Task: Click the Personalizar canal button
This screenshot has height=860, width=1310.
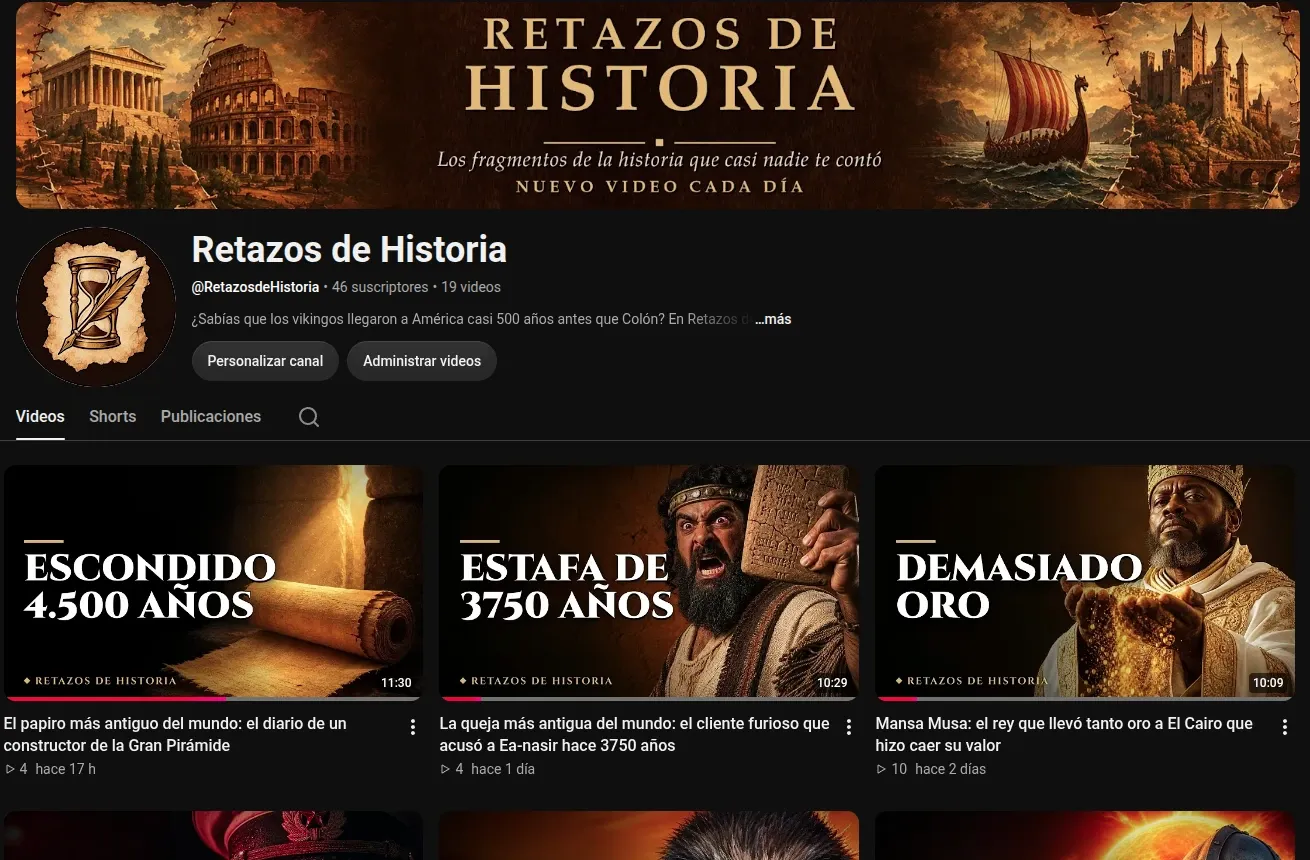Action: click(265, 361)
